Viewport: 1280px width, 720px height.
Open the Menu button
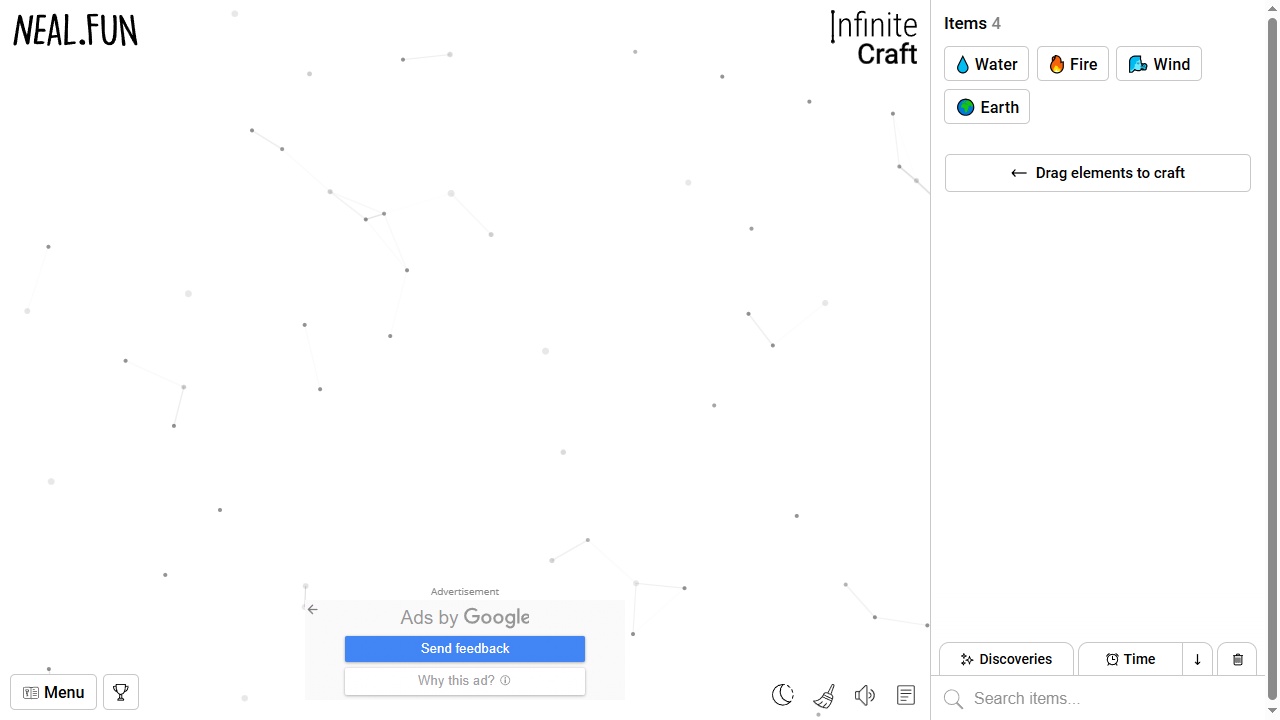coord(54,692)
